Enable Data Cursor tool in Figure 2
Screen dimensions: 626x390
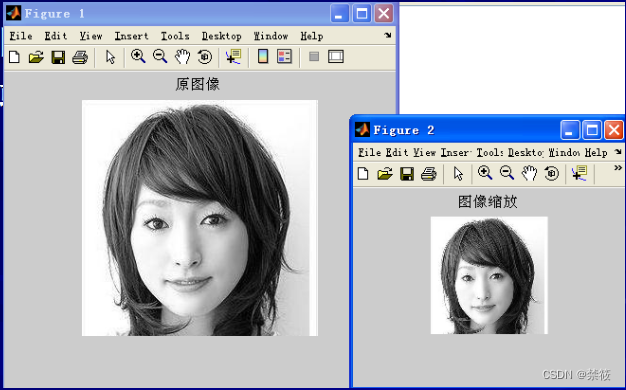[x=579, y=174]
